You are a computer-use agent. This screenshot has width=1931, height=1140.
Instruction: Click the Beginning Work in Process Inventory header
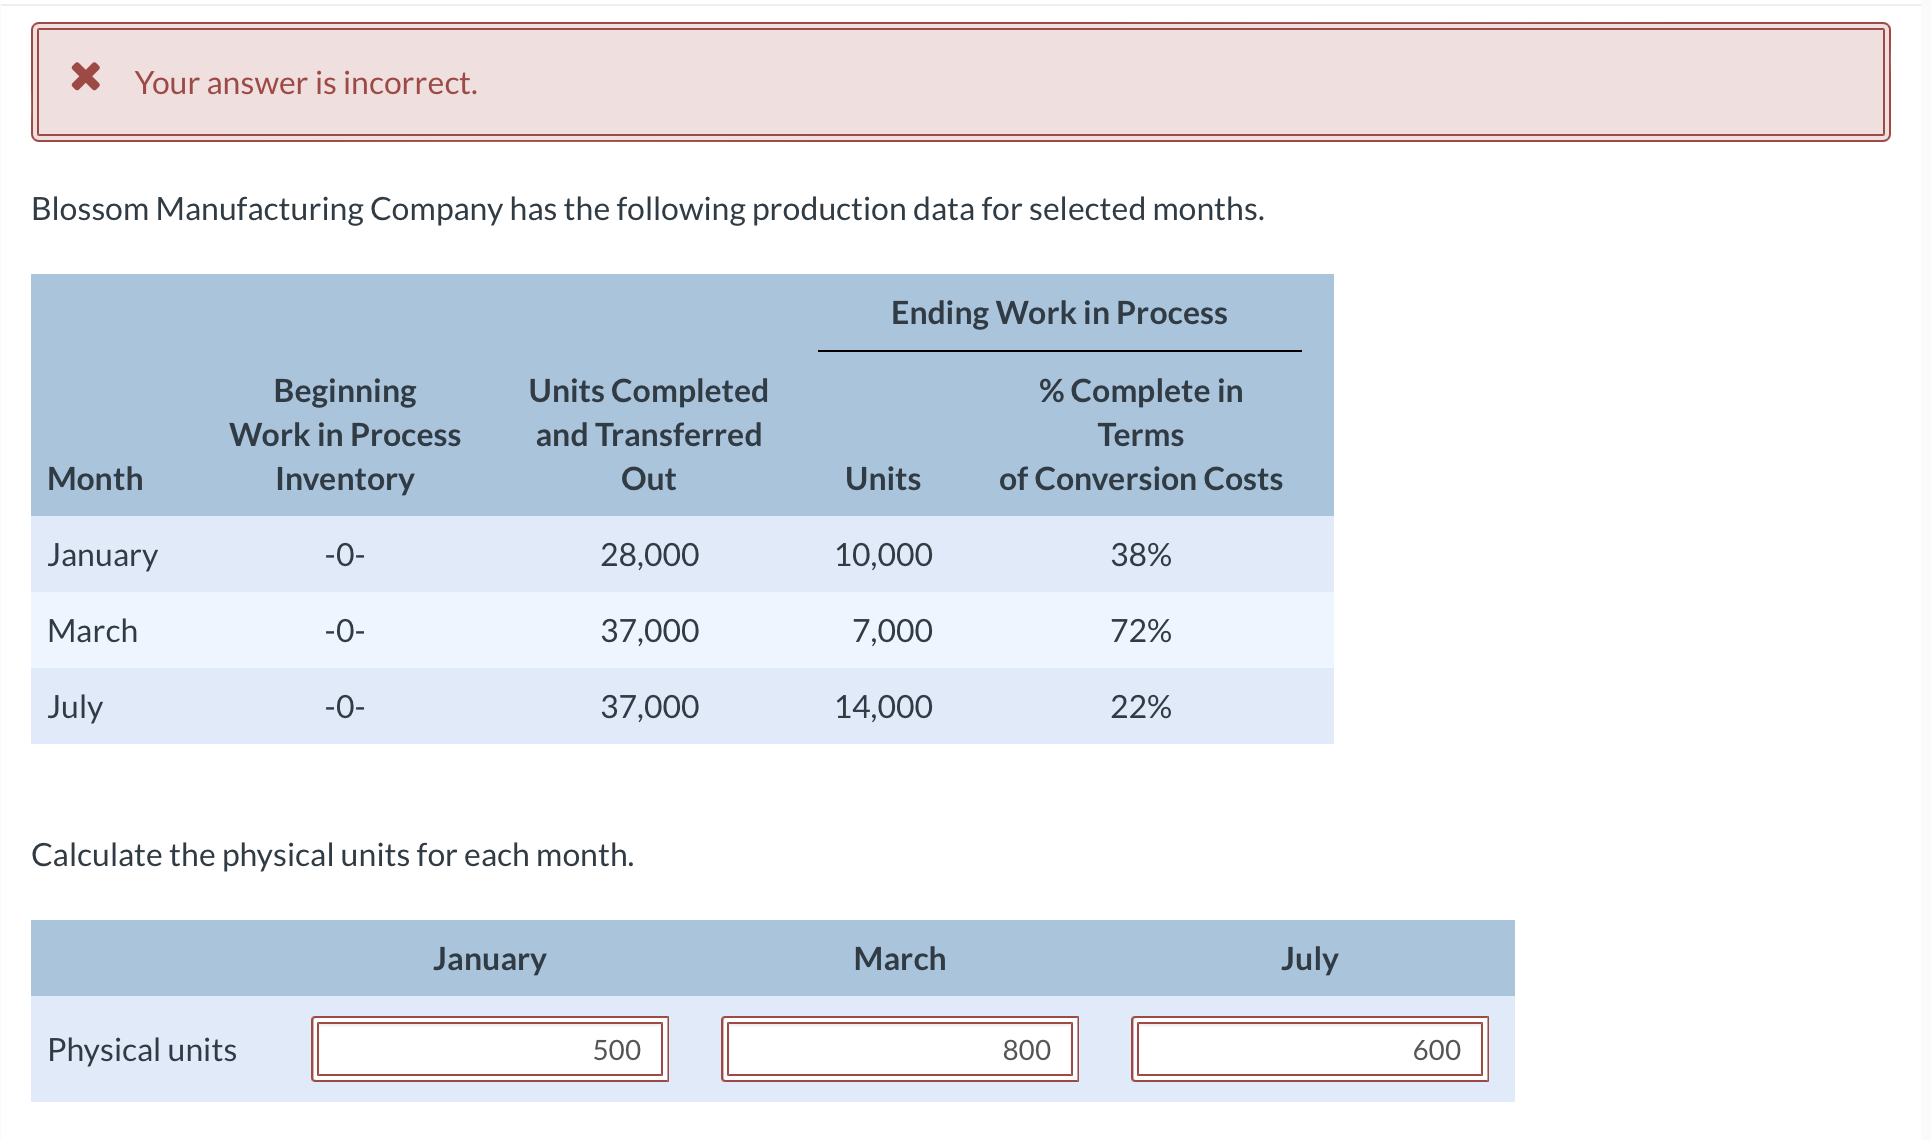[345, 435]
